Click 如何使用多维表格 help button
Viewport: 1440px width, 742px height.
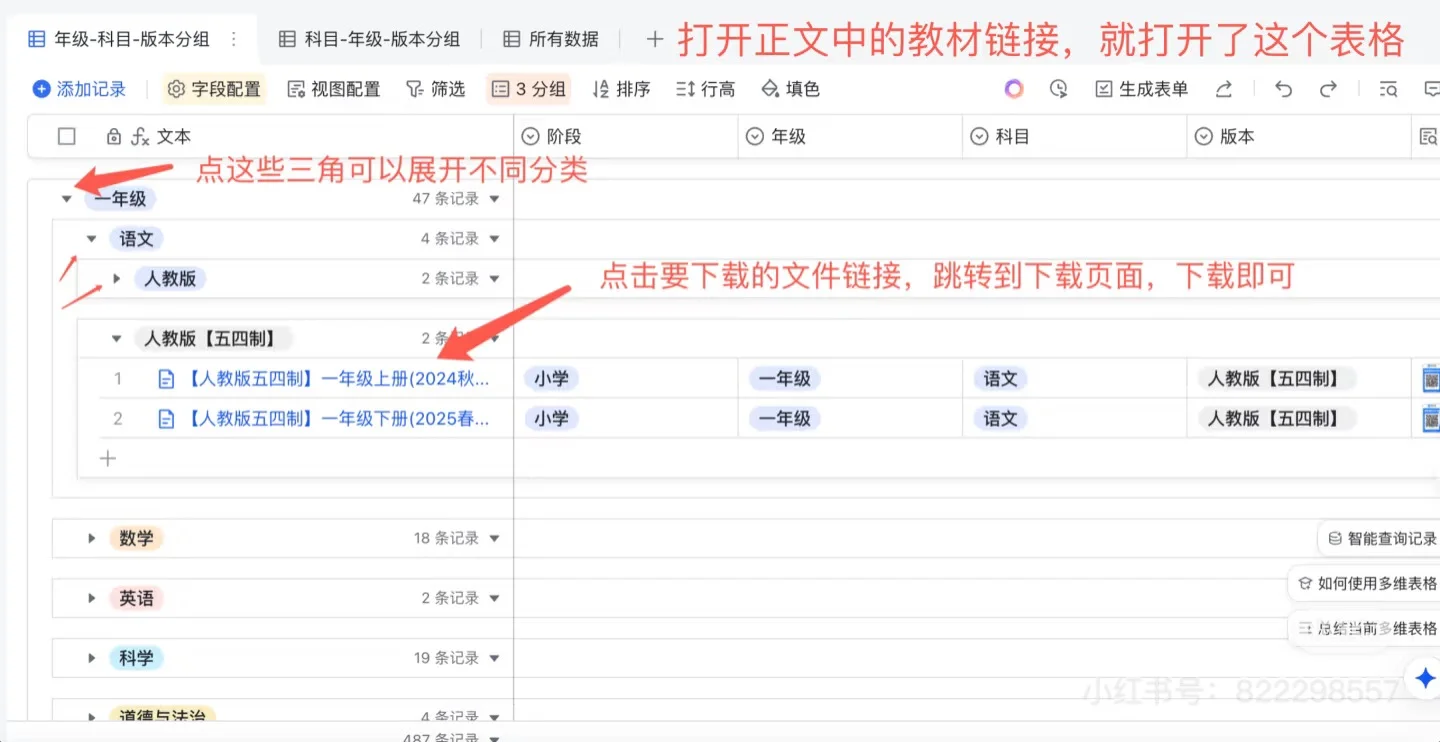tap(1365, 583)
